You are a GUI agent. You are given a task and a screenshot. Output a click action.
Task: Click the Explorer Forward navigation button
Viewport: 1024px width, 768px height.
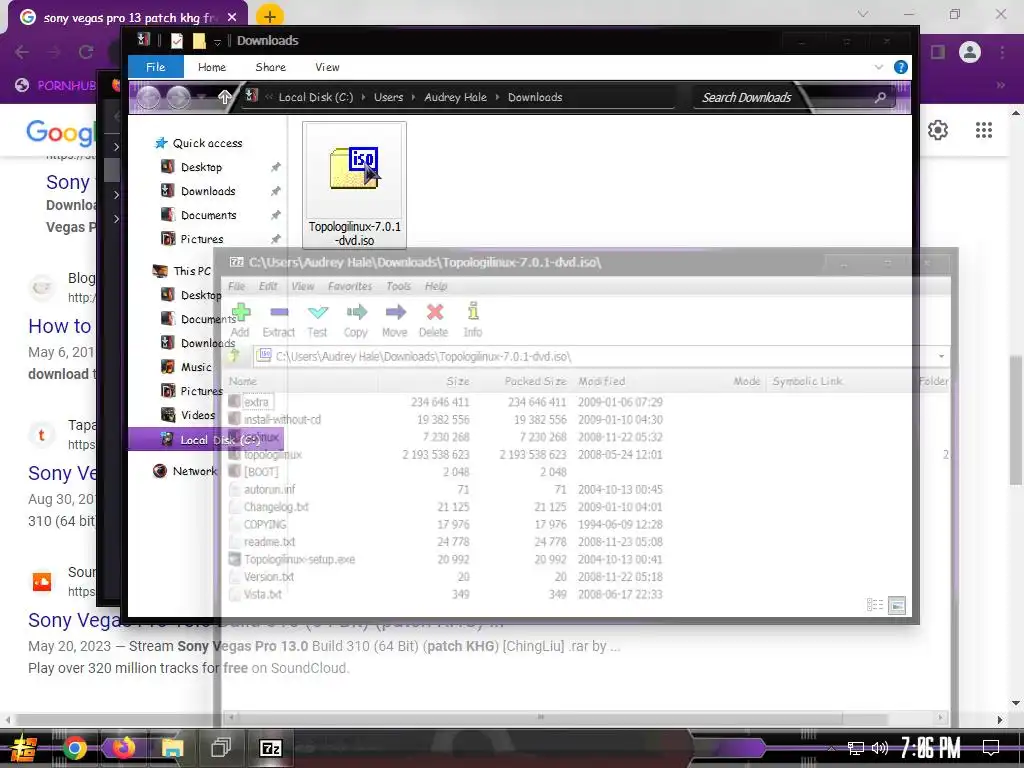click(x=178, y=97)
